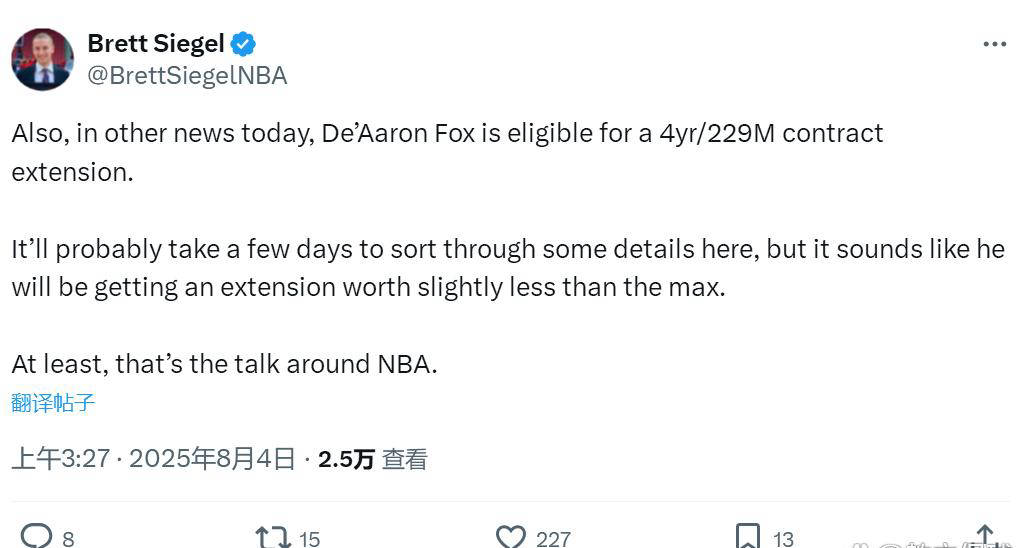Repost the tweet via the retweet arrows icon
This screenshot has height=548, width=1034.
(x=272, y=538)
